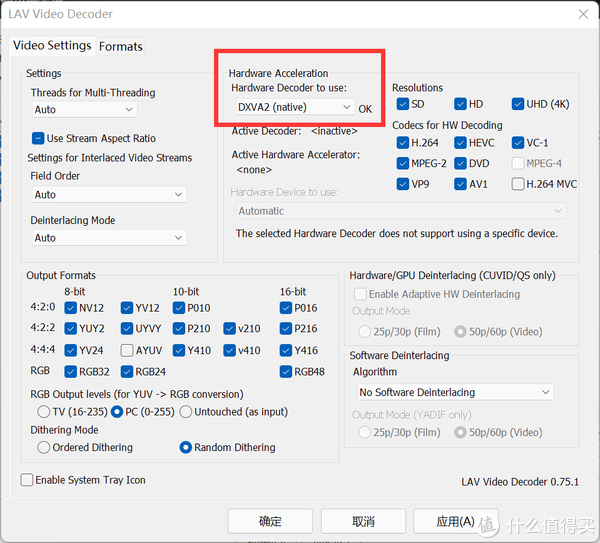The height and width of the screenshot is (543, 600).
Task: Choose Ordered Dithering mode
Action: click(x=44, y=448)
